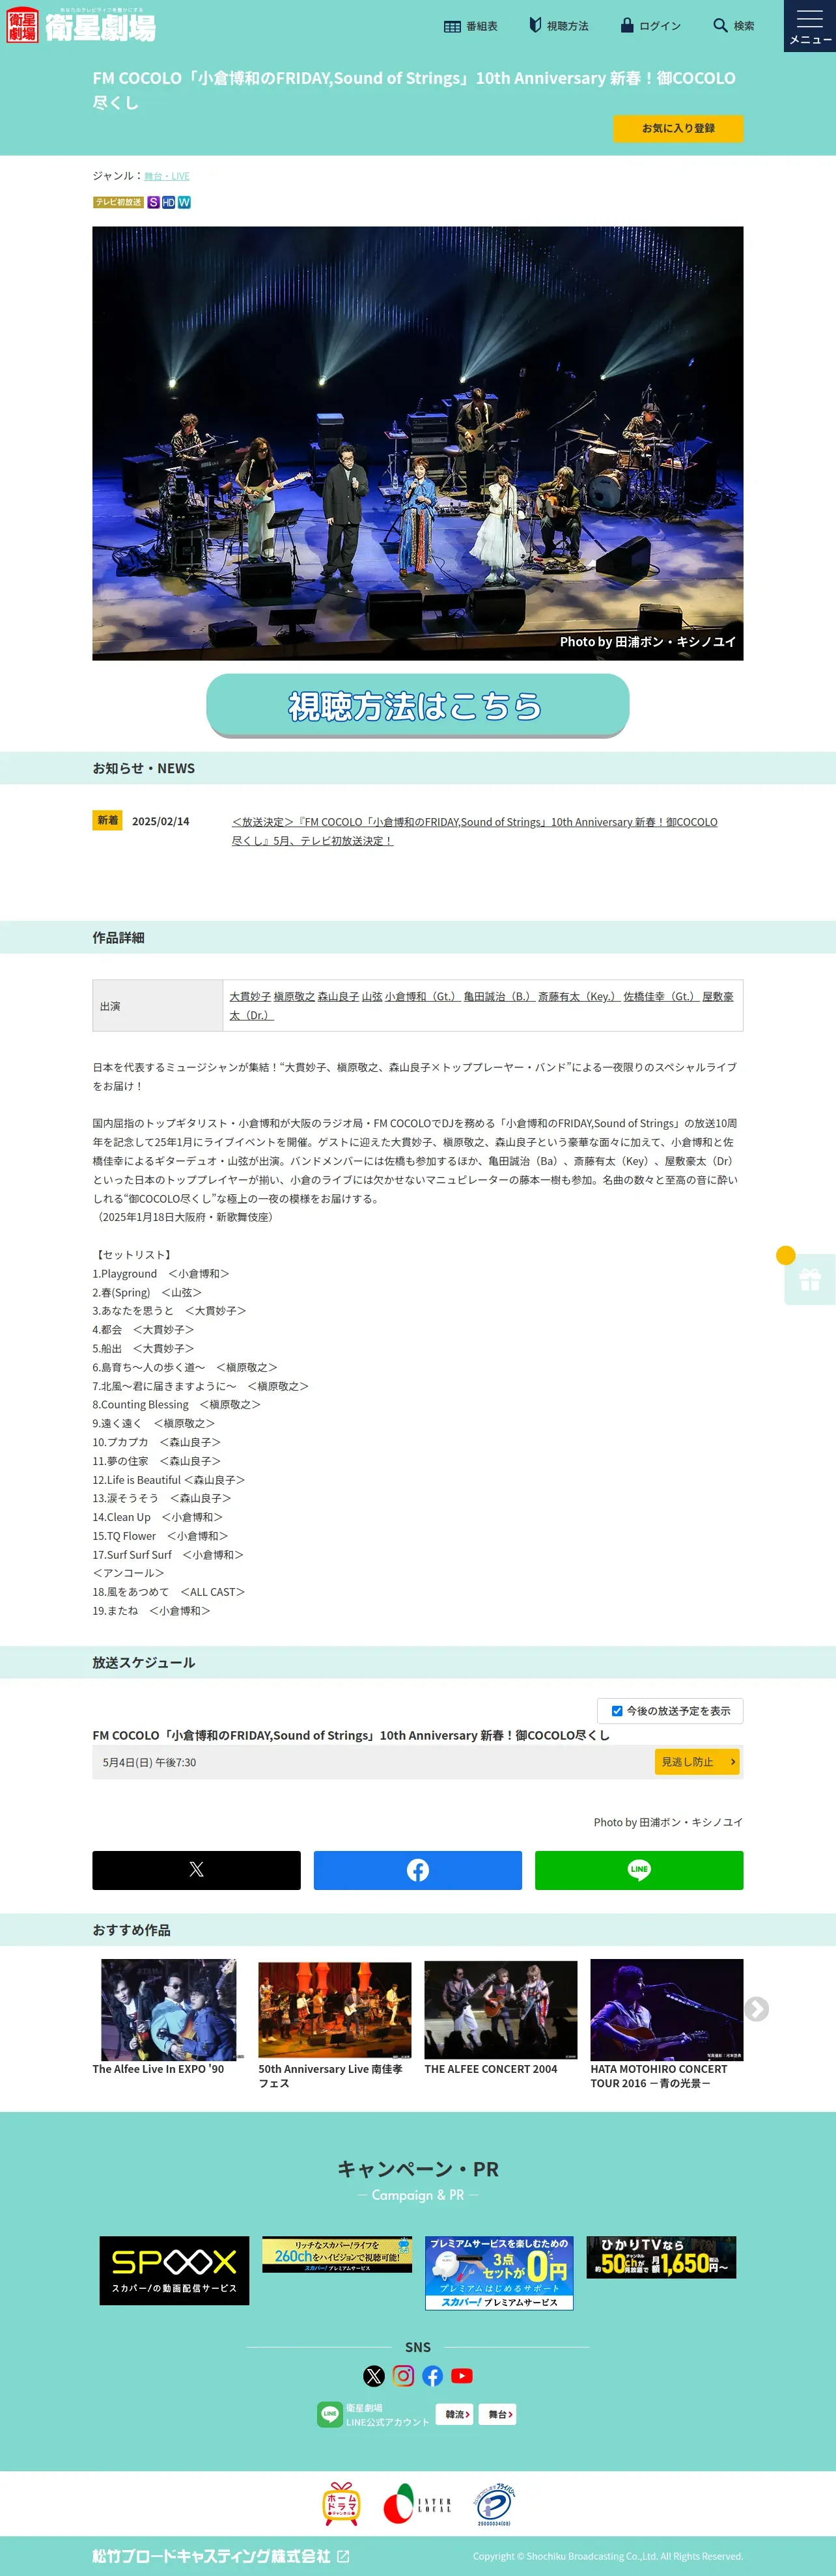836x2576 pixels.
Task: Open cast link 斎藤有太（Key.）
Action: (579, 996)
